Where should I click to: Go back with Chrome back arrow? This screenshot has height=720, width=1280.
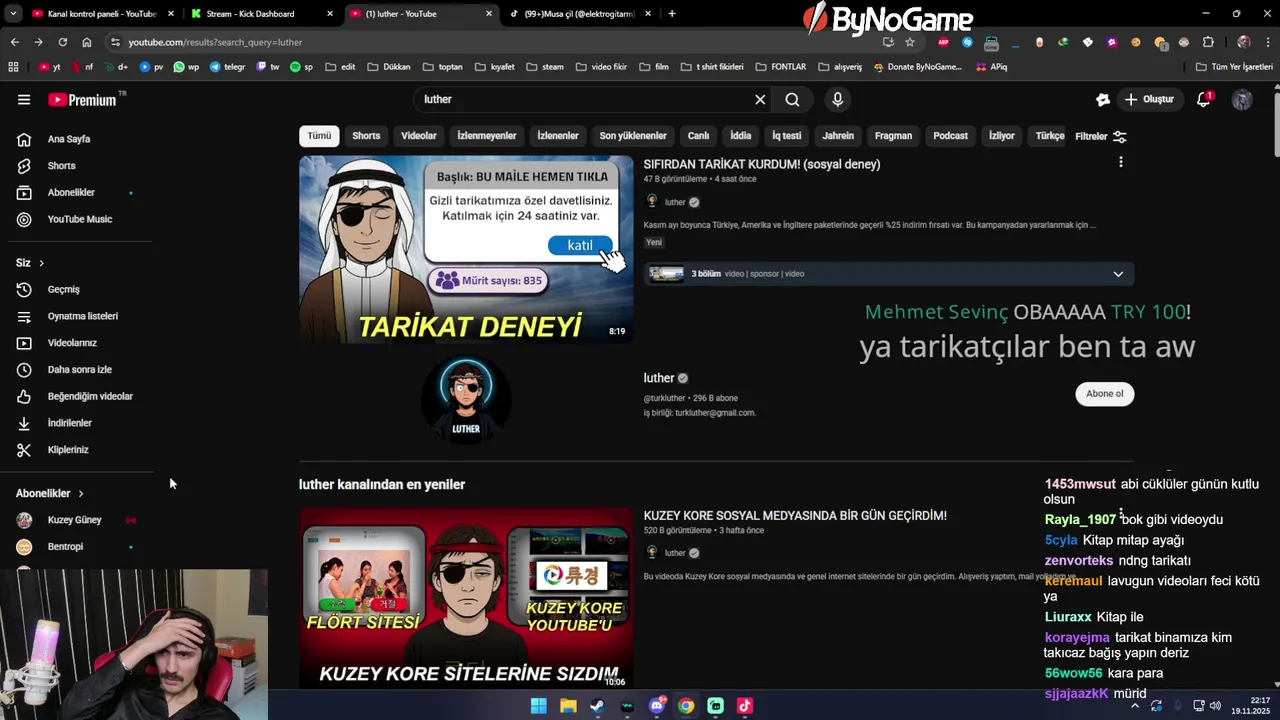pyautogui.click(x=14, y=42)
